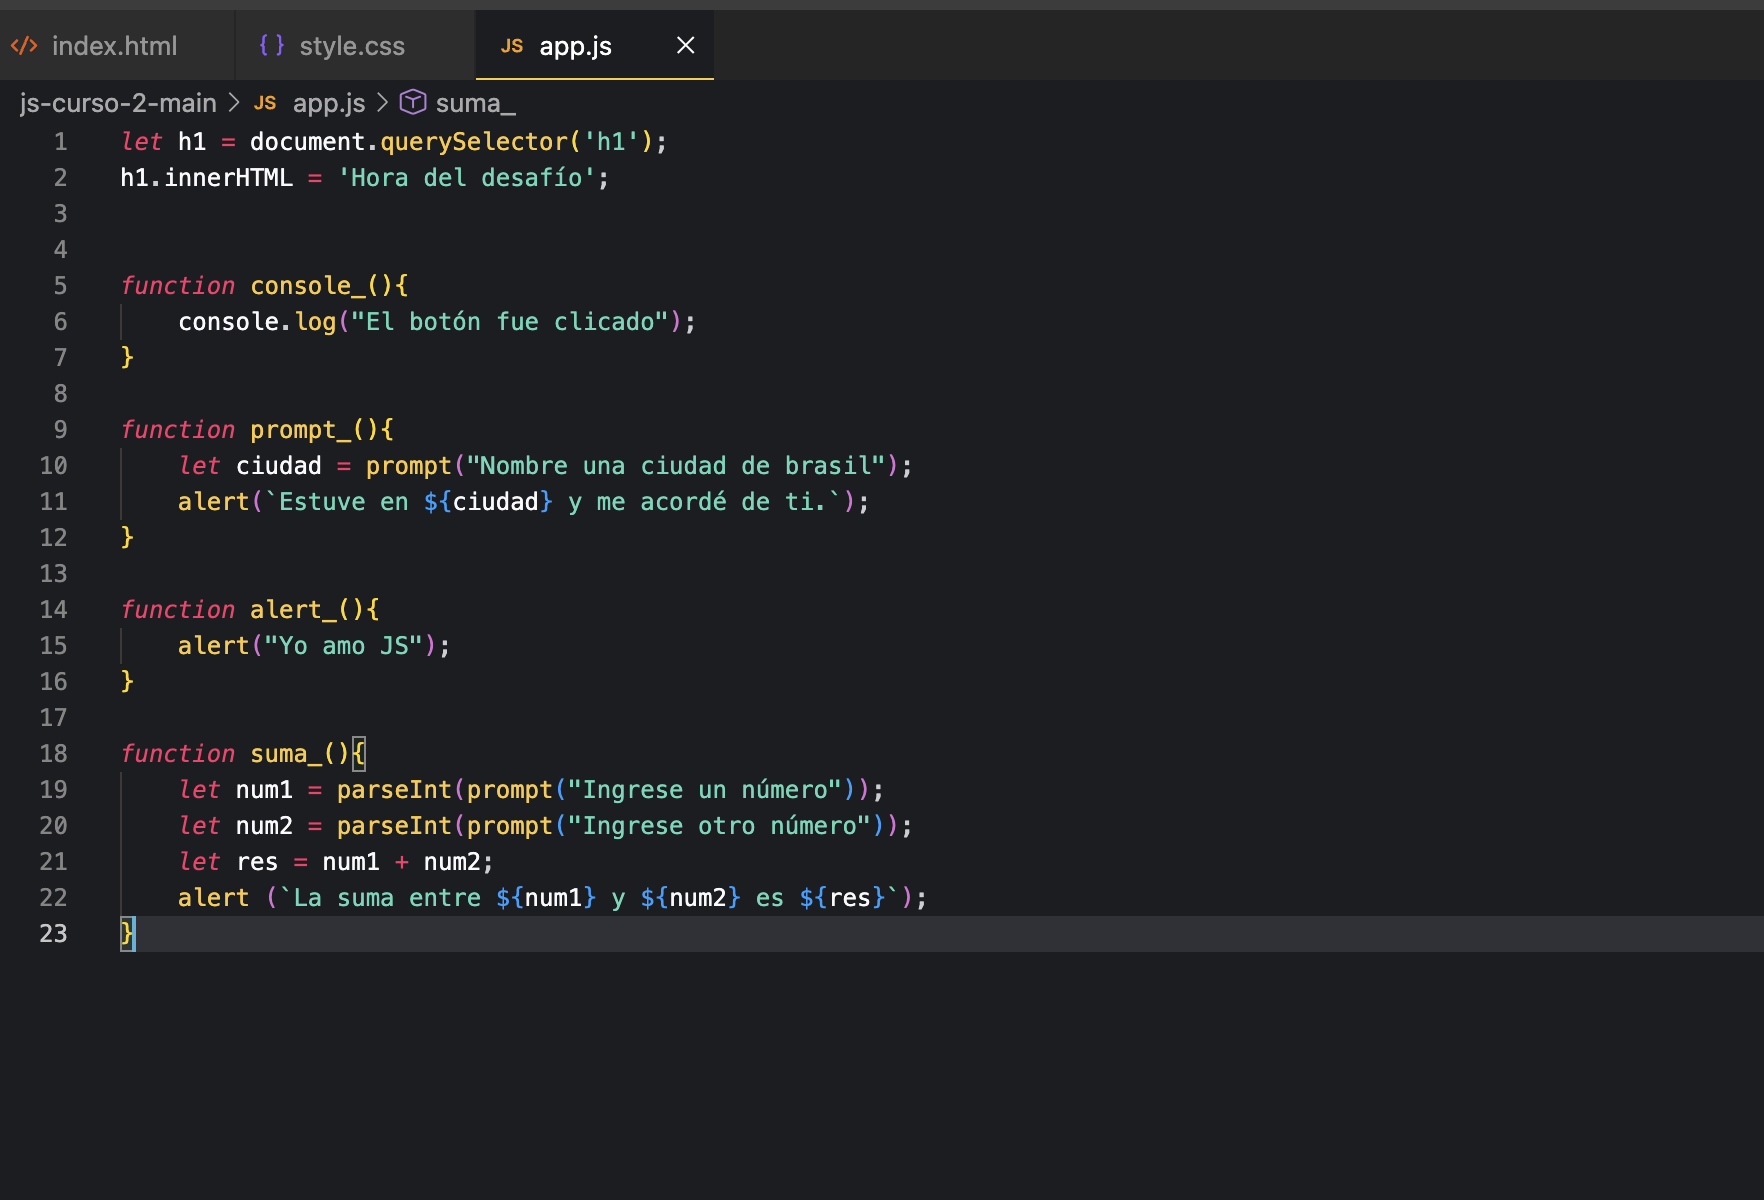Click the JS icon in the breadcrumb
Viewport: 1764px width, 1200px height.
click(x=265, y=103)
